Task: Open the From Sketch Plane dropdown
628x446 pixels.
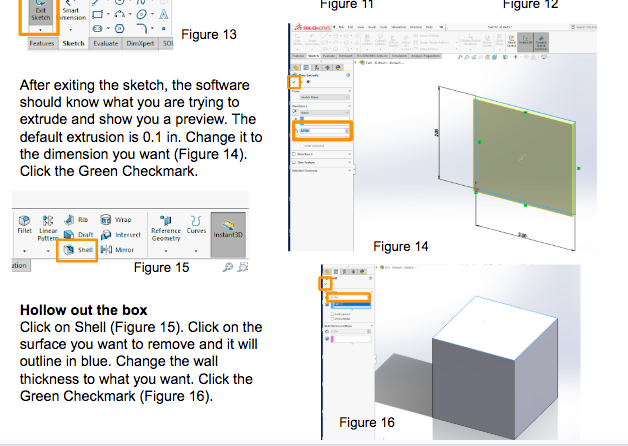Action: [324, 97]
